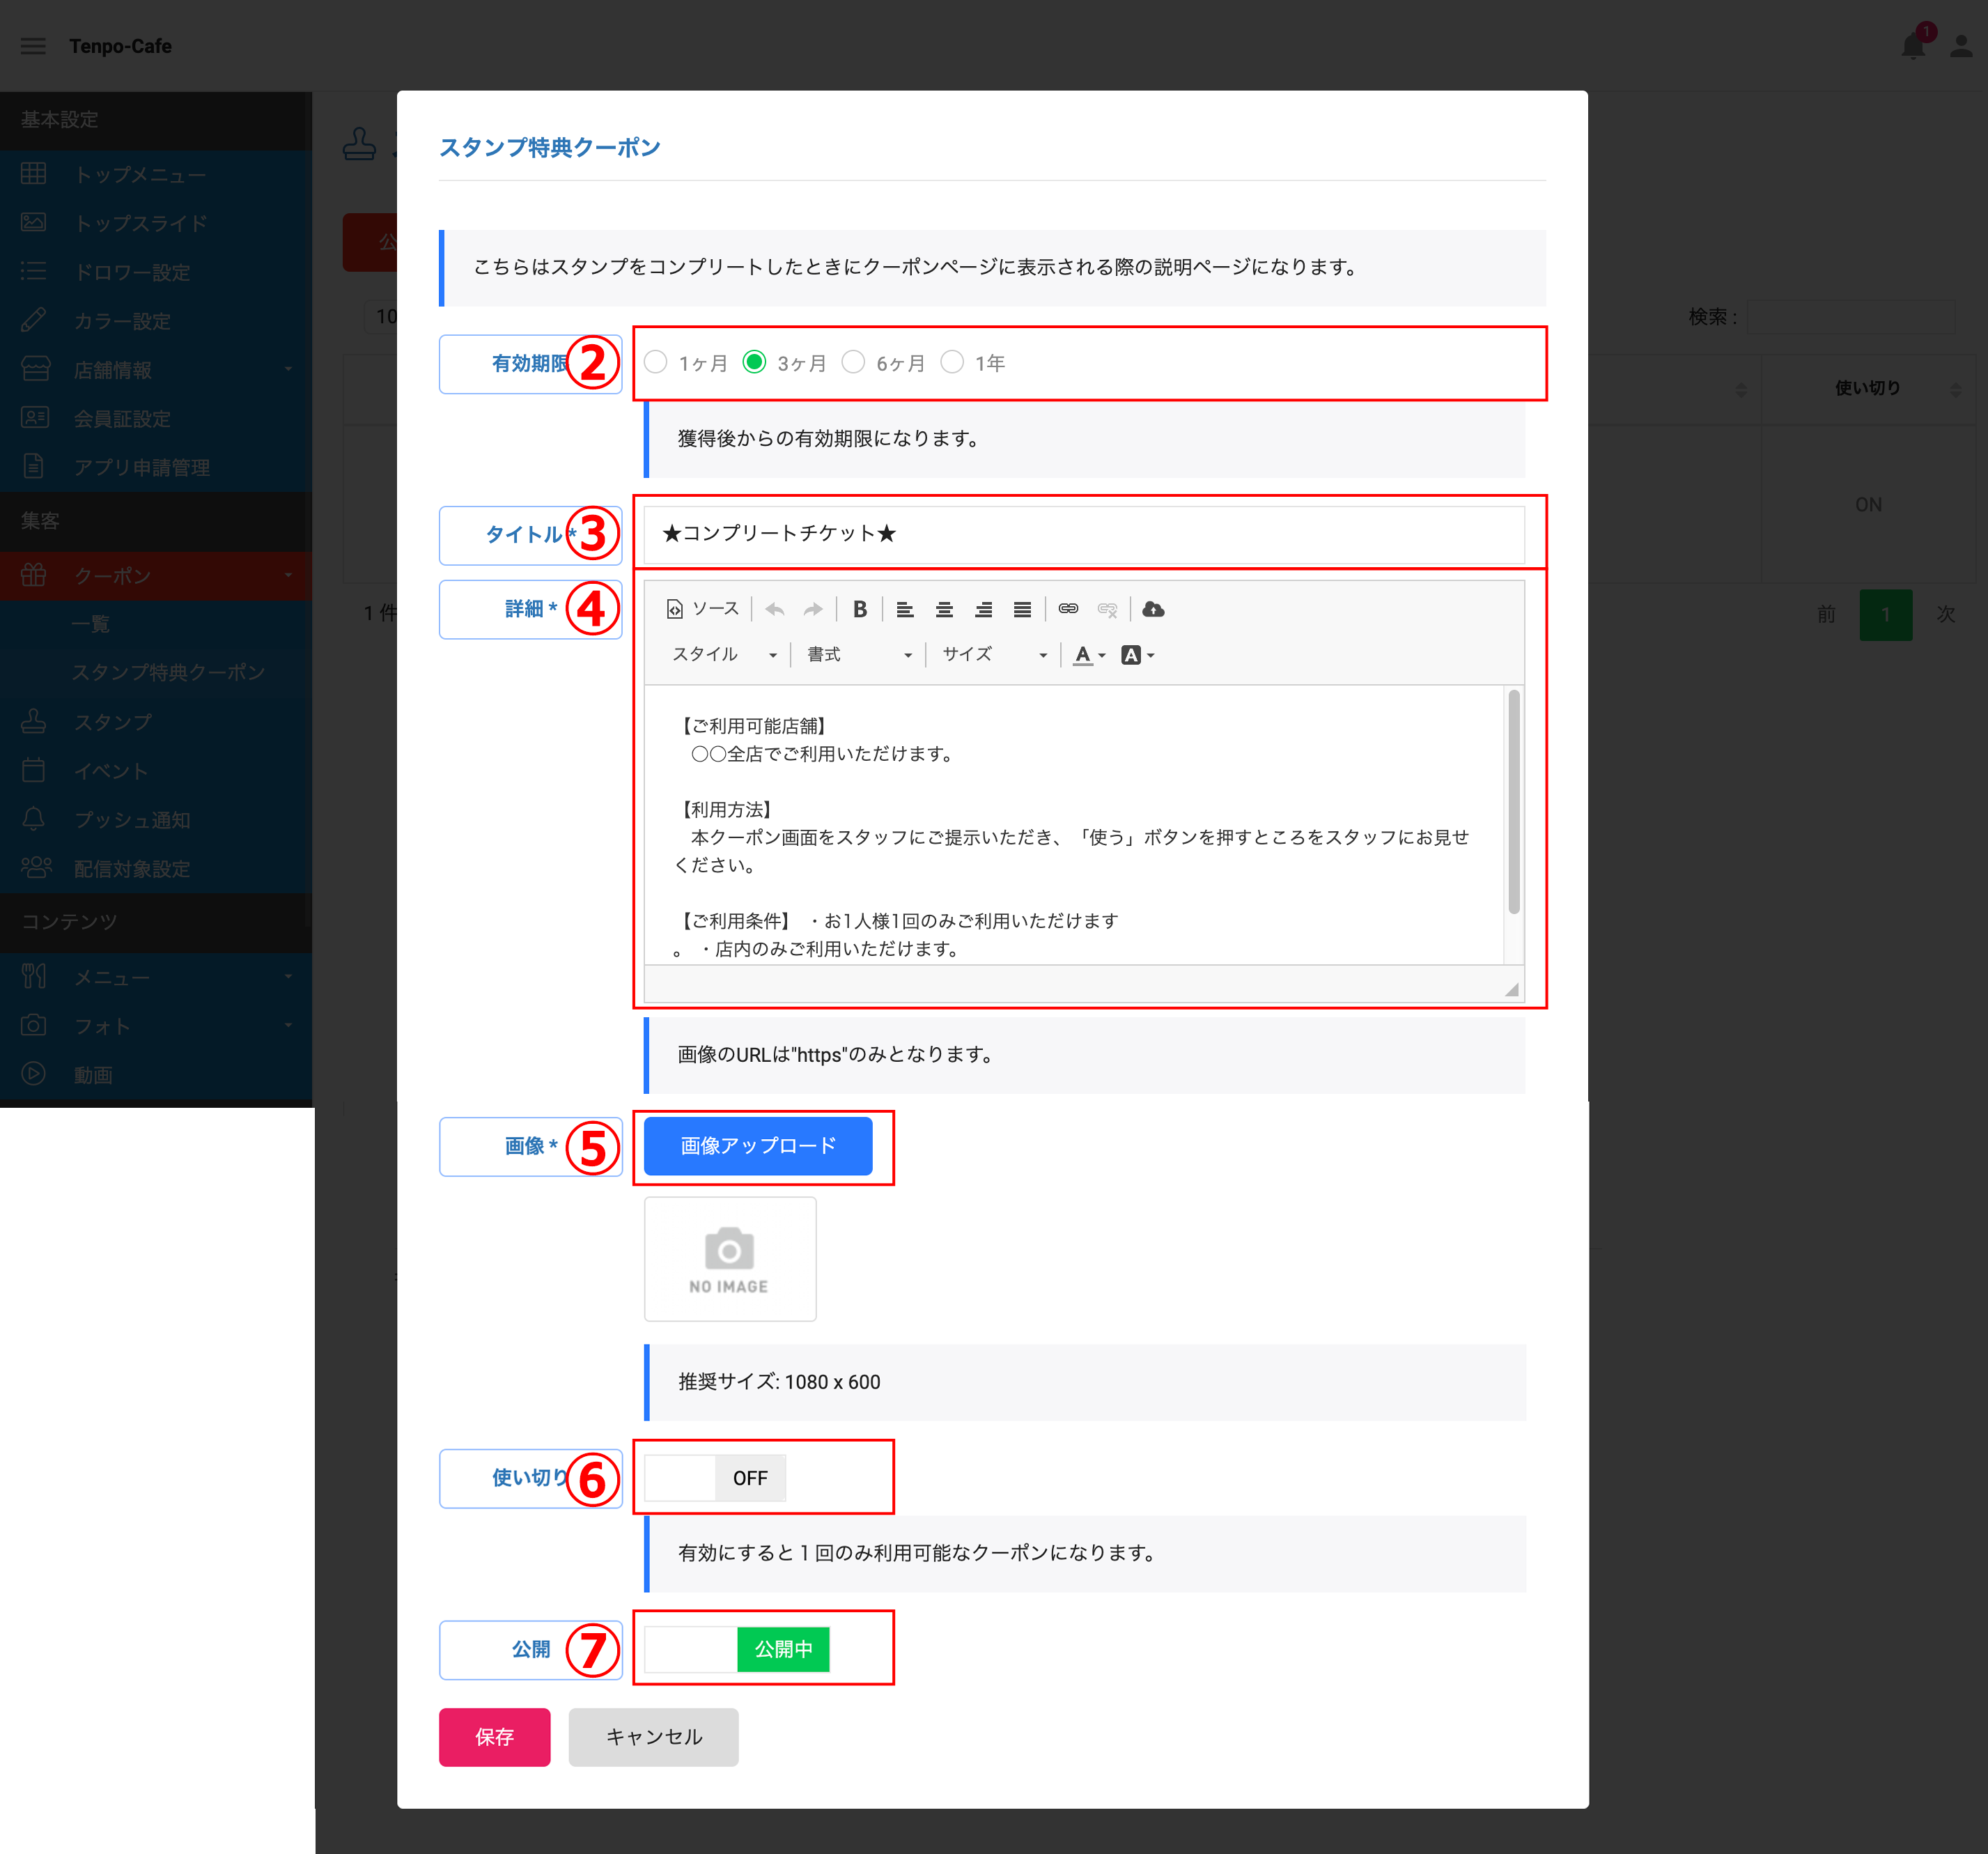Toggle the 公開中 publish switch
The height and width of the screenshot is (1854, 1988).
tap(737, 1649)
